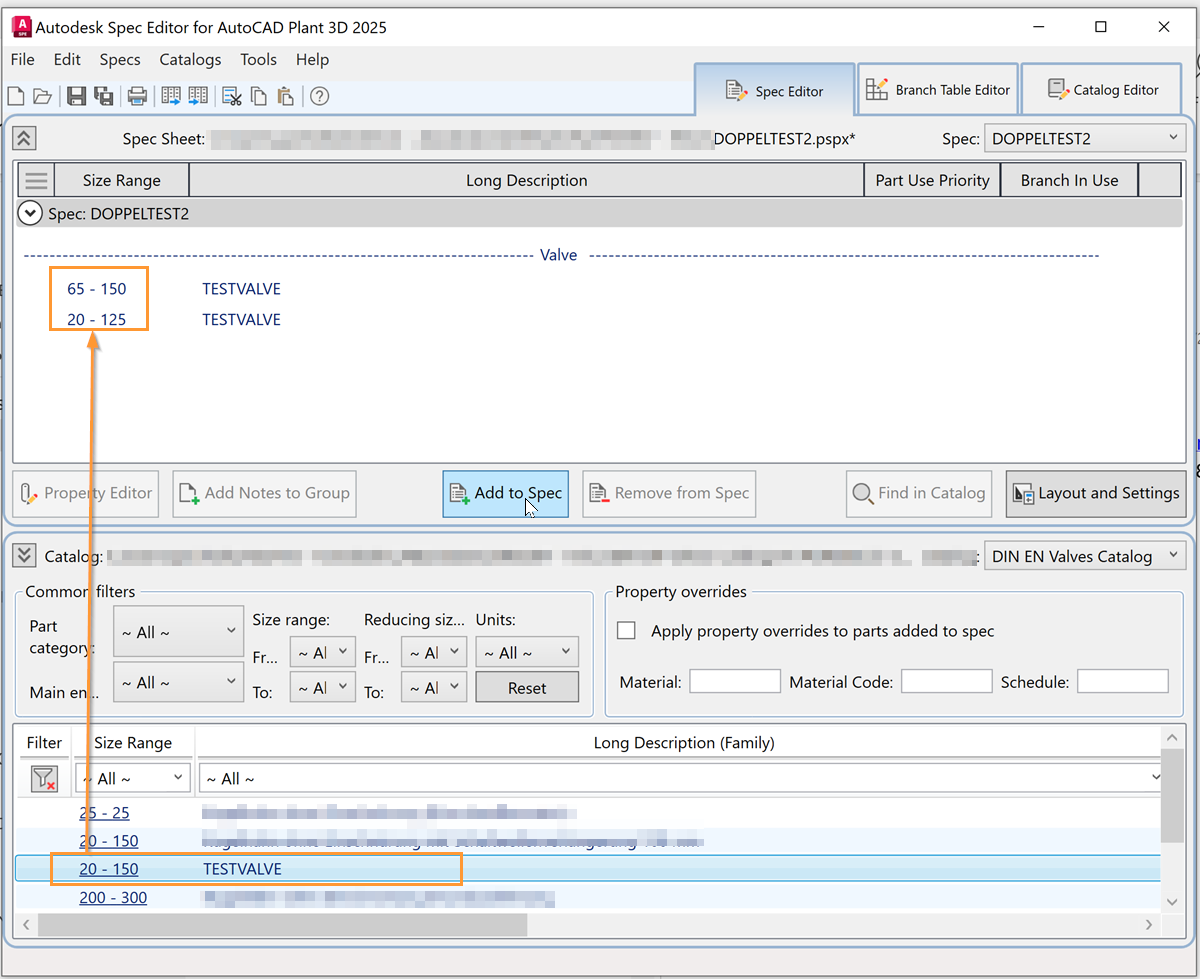Switch to the Spec Editor tab
Viewport: 1200px width, 979px height.
(x=774, y=91)
